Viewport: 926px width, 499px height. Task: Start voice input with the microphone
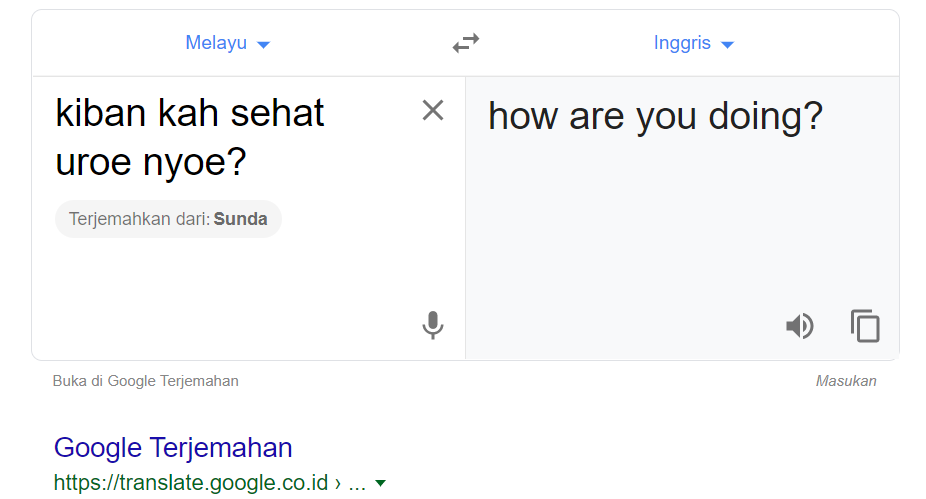433,325
